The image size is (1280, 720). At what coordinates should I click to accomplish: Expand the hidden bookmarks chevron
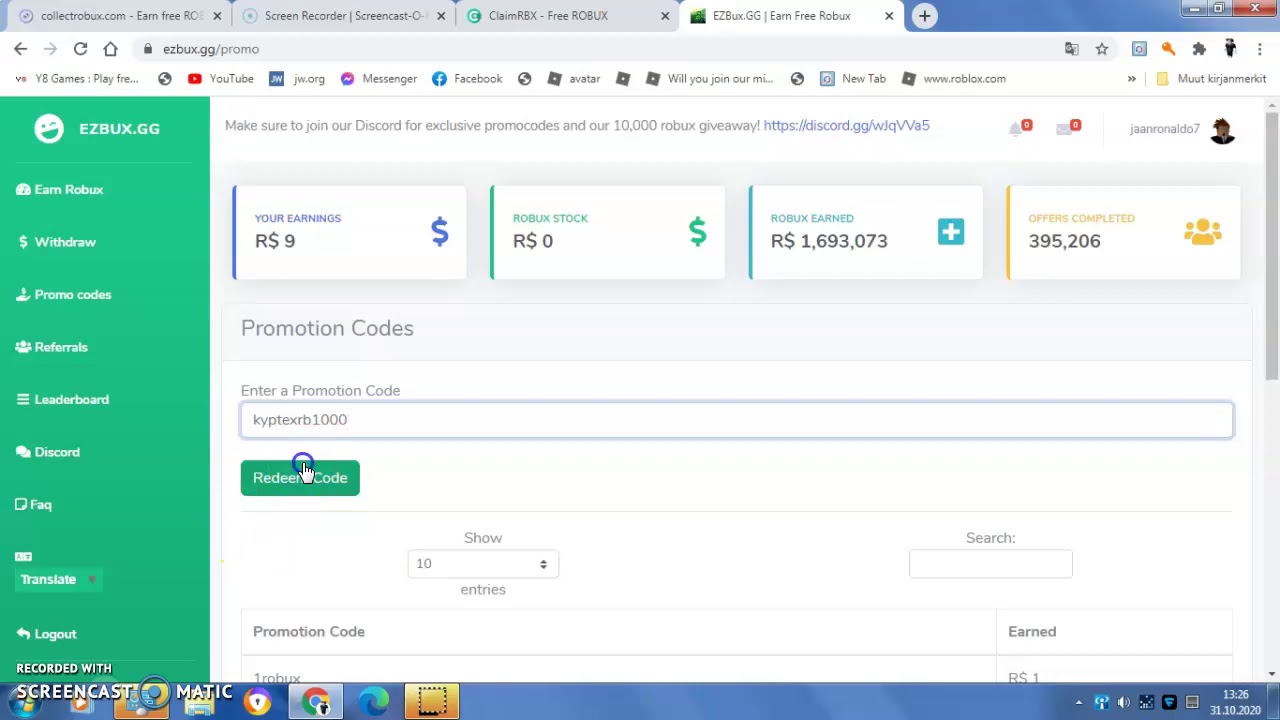1132,78
